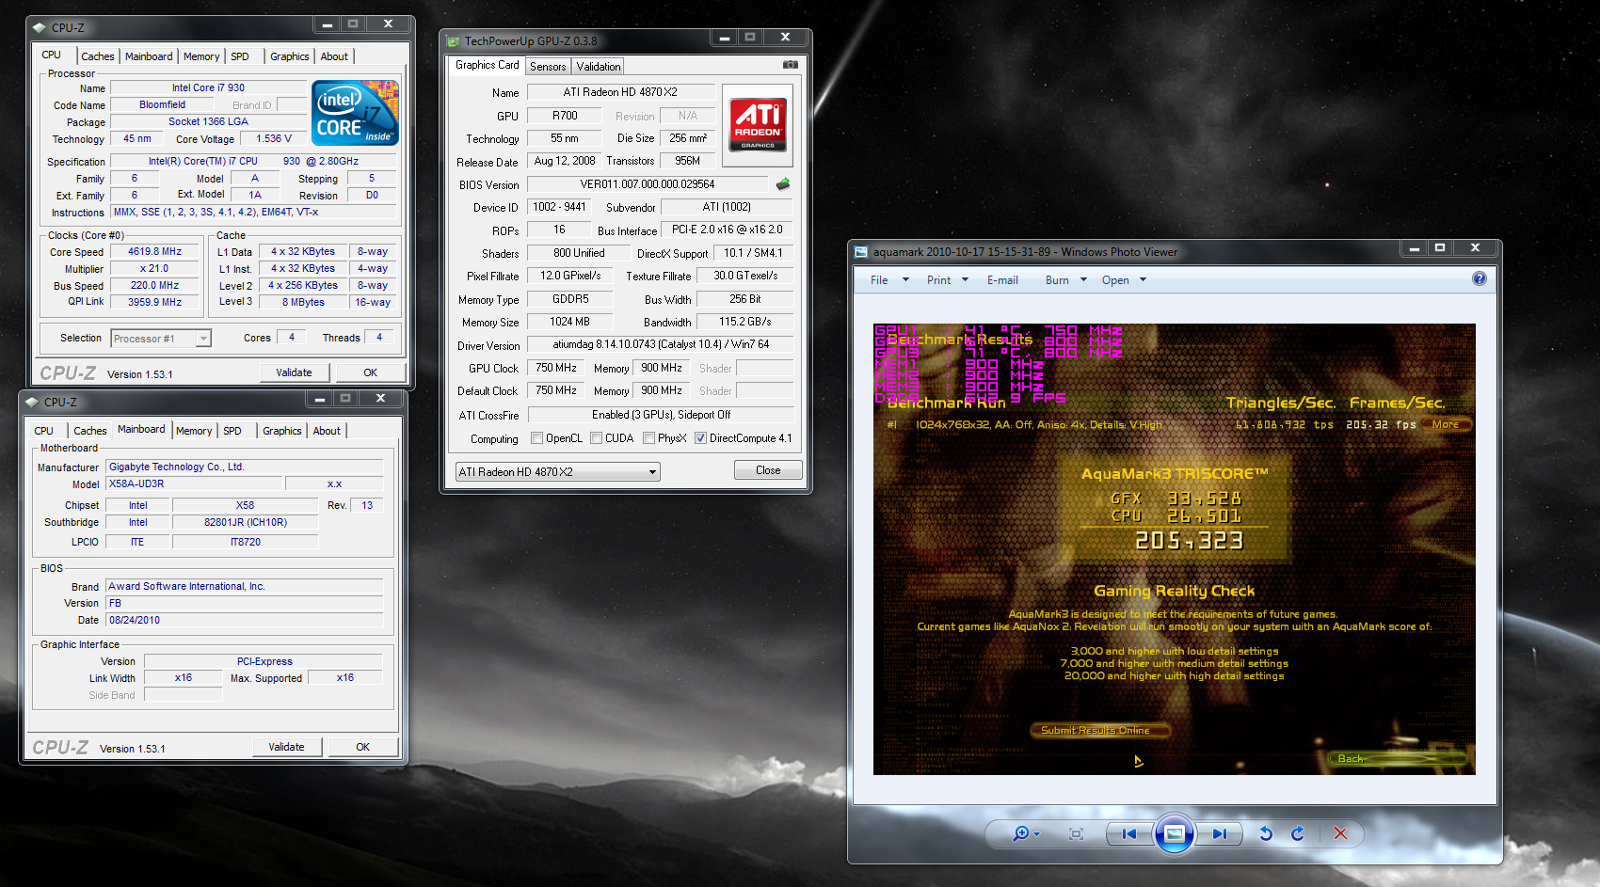Click the Southbridge 82801JR (ICH10R) value
The width and height of the screenshot is (1600, 887).
[x=245, y=522]
